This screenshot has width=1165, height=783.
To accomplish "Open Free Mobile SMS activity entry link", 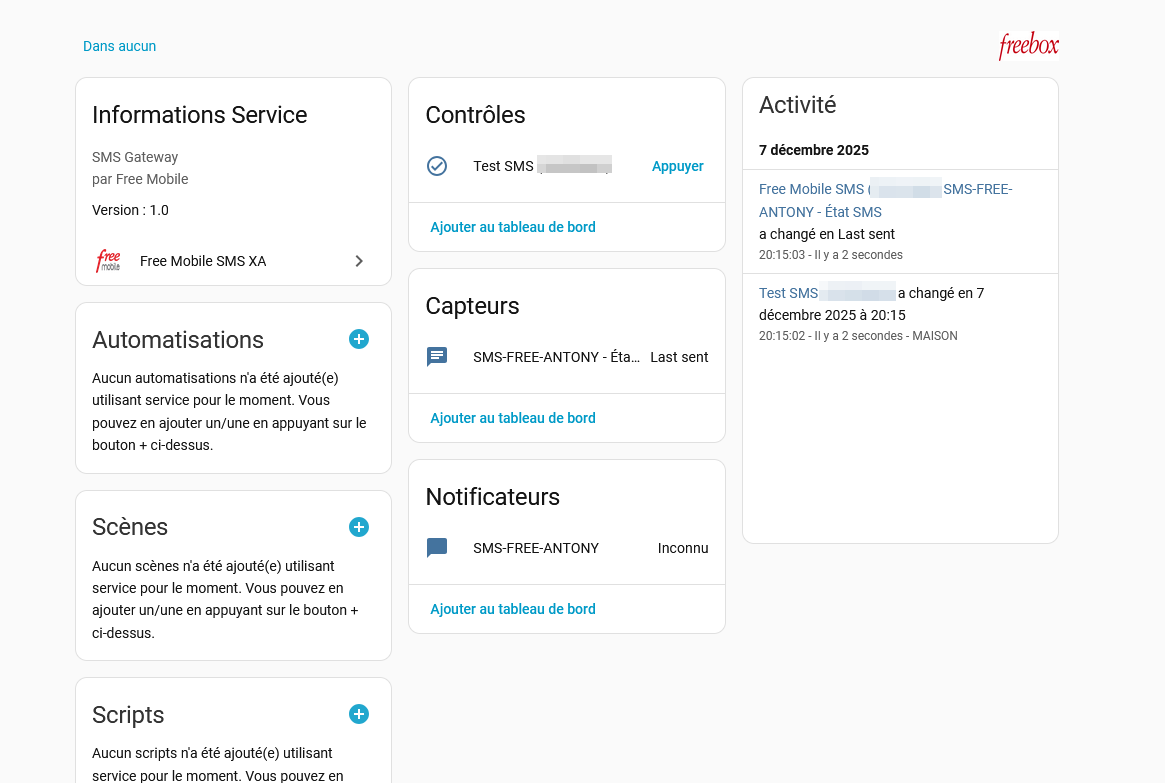I will coord(811,189).
